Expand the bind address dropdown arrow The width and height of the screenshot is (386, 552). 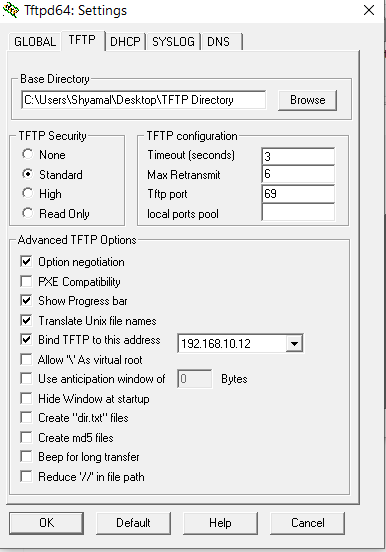pos(294,343)
